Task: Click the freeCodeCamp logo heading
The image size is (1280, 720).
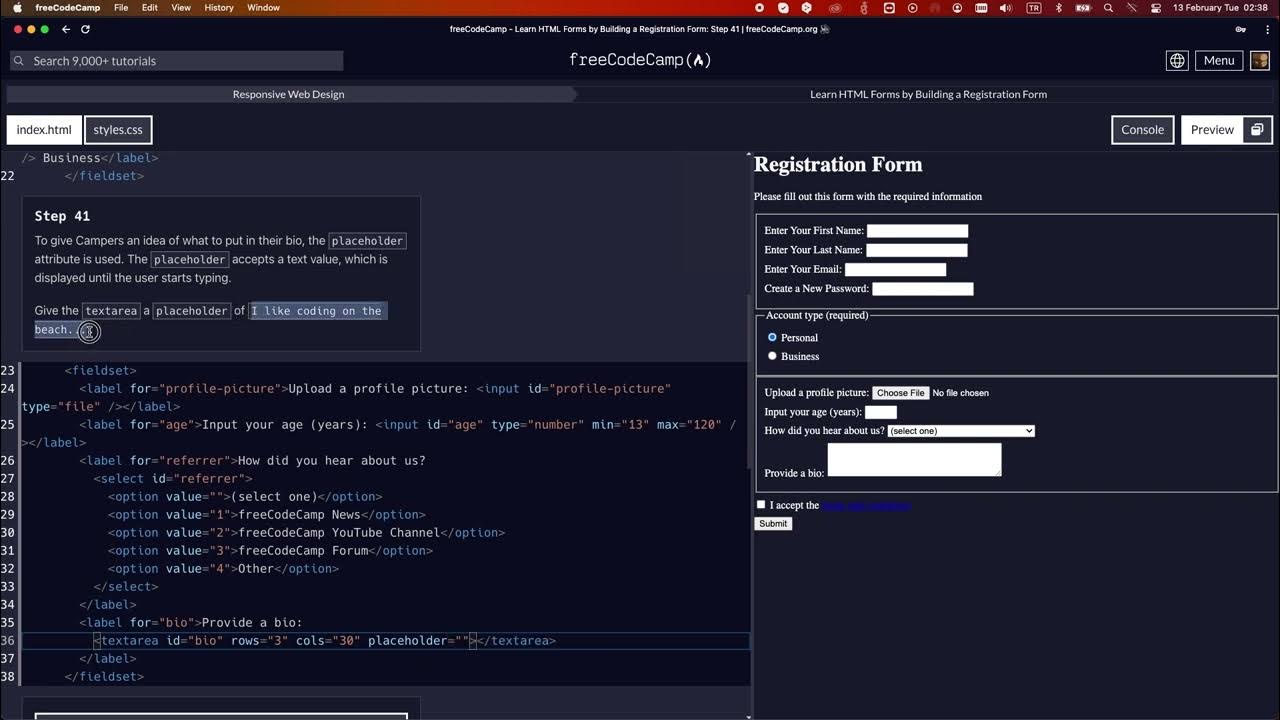Action: click(x=640, y=60)
